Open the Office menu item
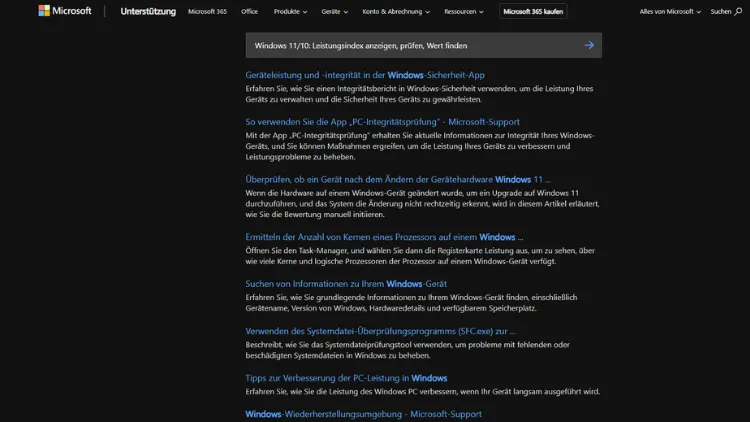750x422 pixels. click(249, 11)
